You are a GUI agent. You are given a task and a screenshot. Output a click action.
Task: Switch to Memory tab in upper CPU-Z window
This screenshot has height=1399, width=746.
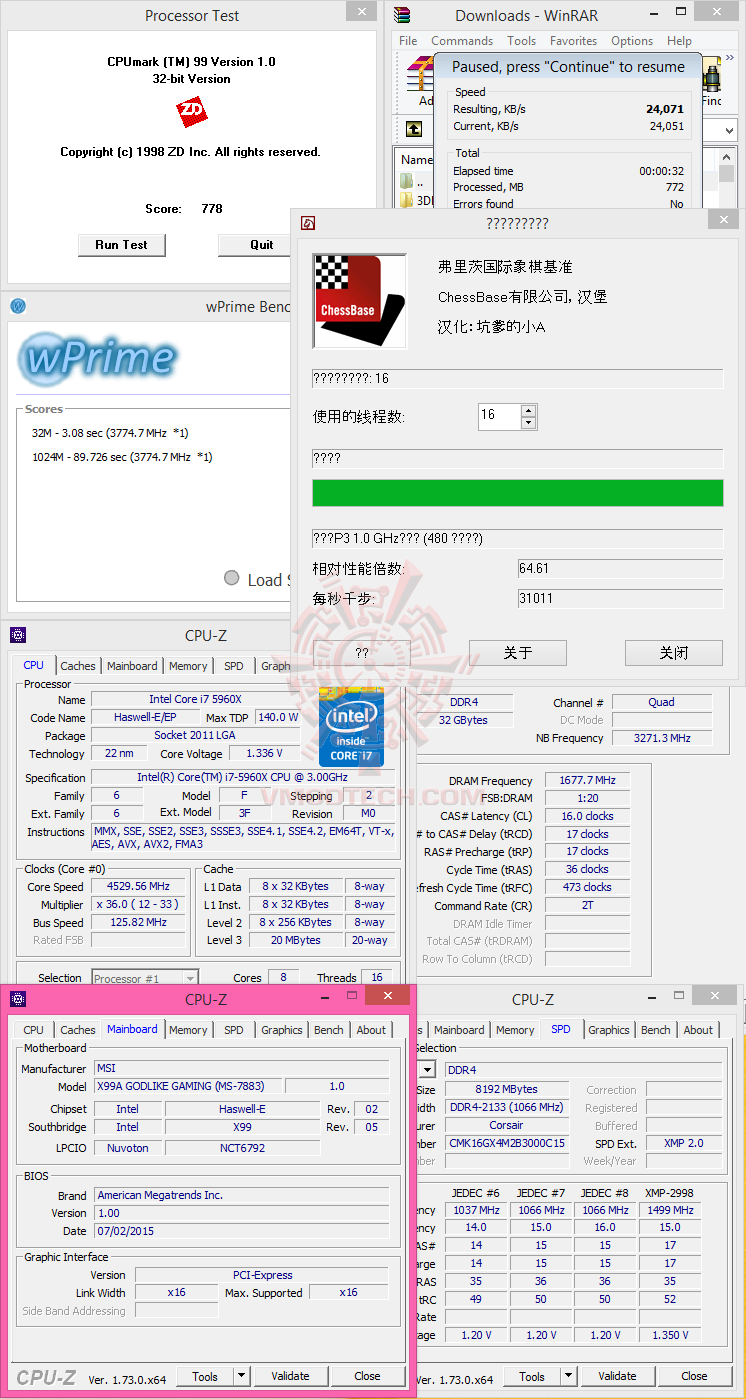(x=188, y=666)
